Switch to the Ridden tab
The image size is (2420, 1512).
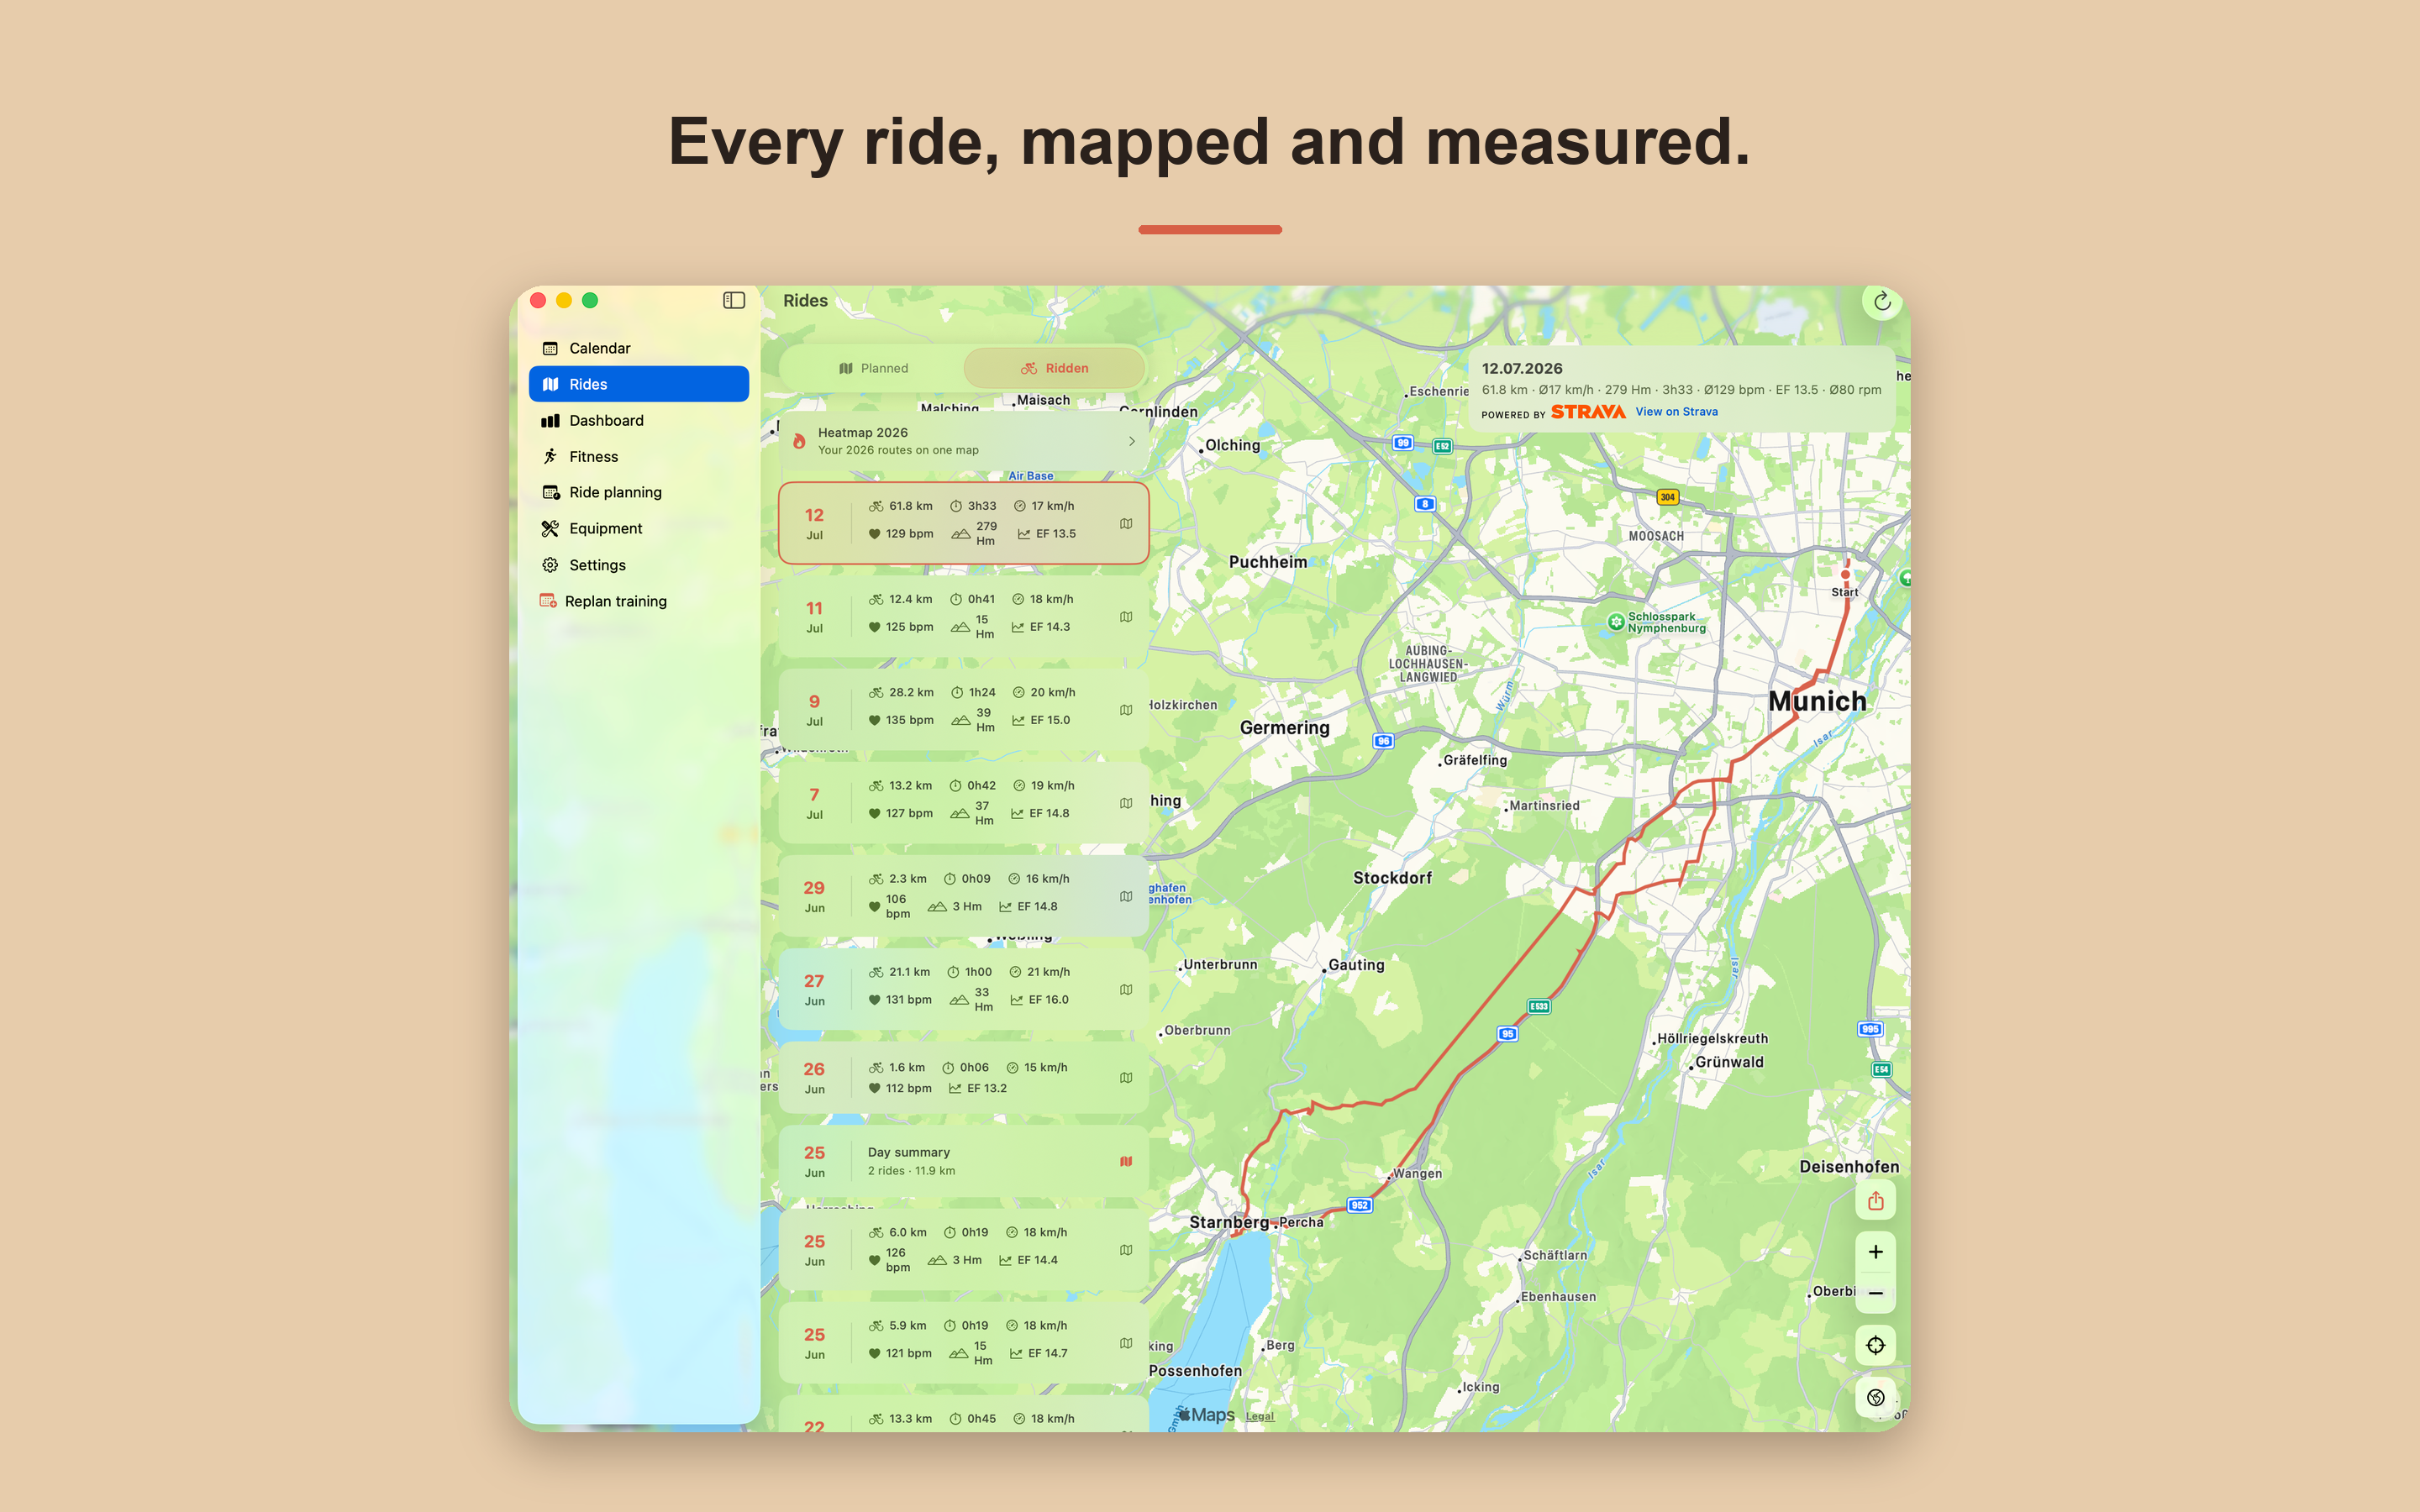click(1054, 368)
